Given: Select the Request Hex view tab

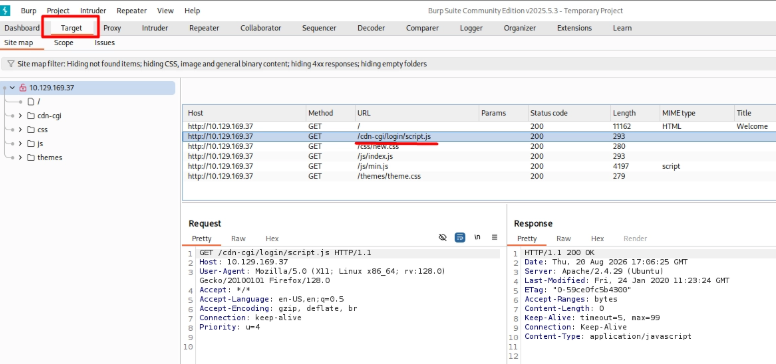Looking at the screenshot, I should (x=272, y=238).
